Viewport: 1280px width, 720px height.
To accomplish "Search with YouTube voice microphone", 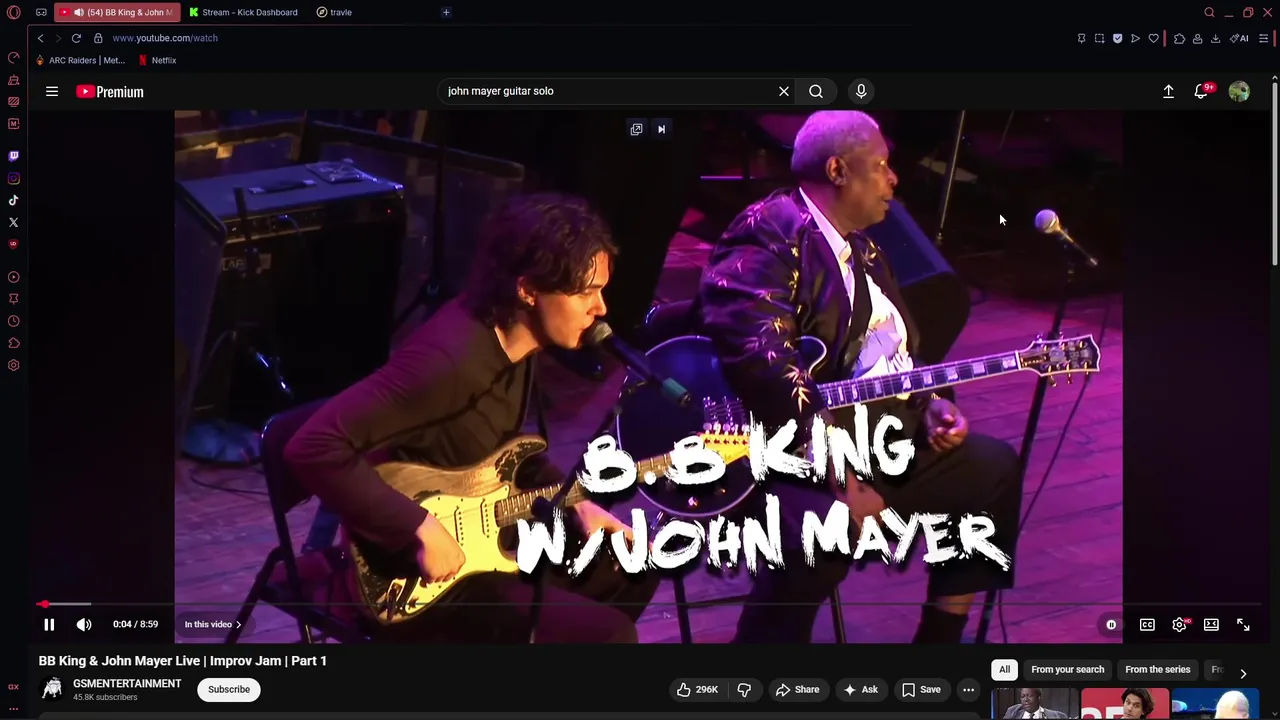I will [x=861, y=91].
